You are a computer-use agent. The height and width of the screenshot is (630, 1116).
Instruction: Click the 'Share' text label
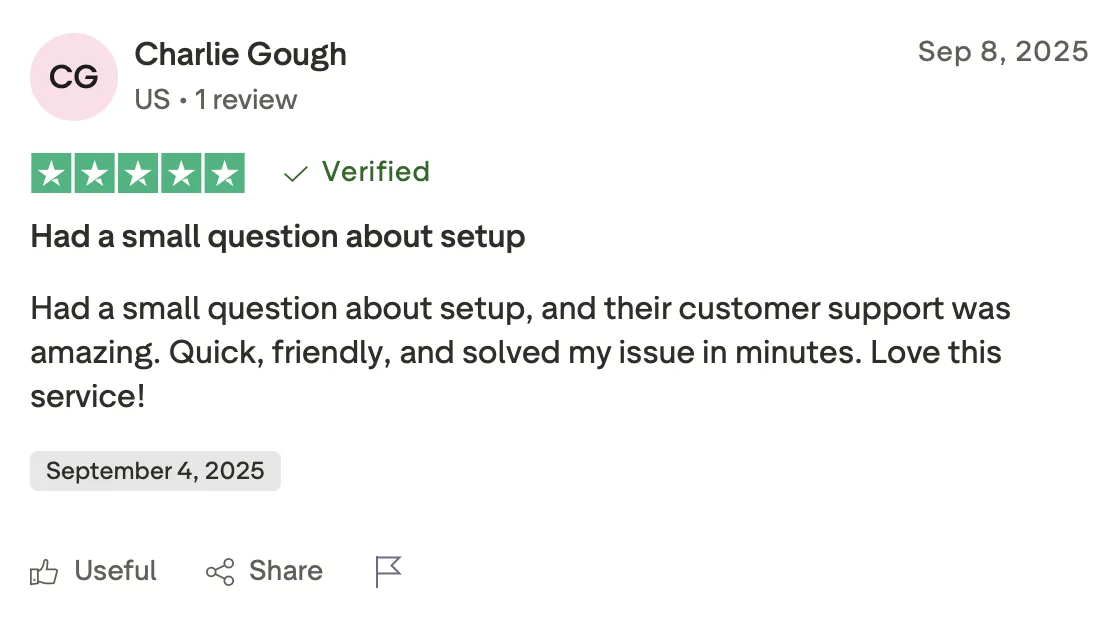[286, 571]
